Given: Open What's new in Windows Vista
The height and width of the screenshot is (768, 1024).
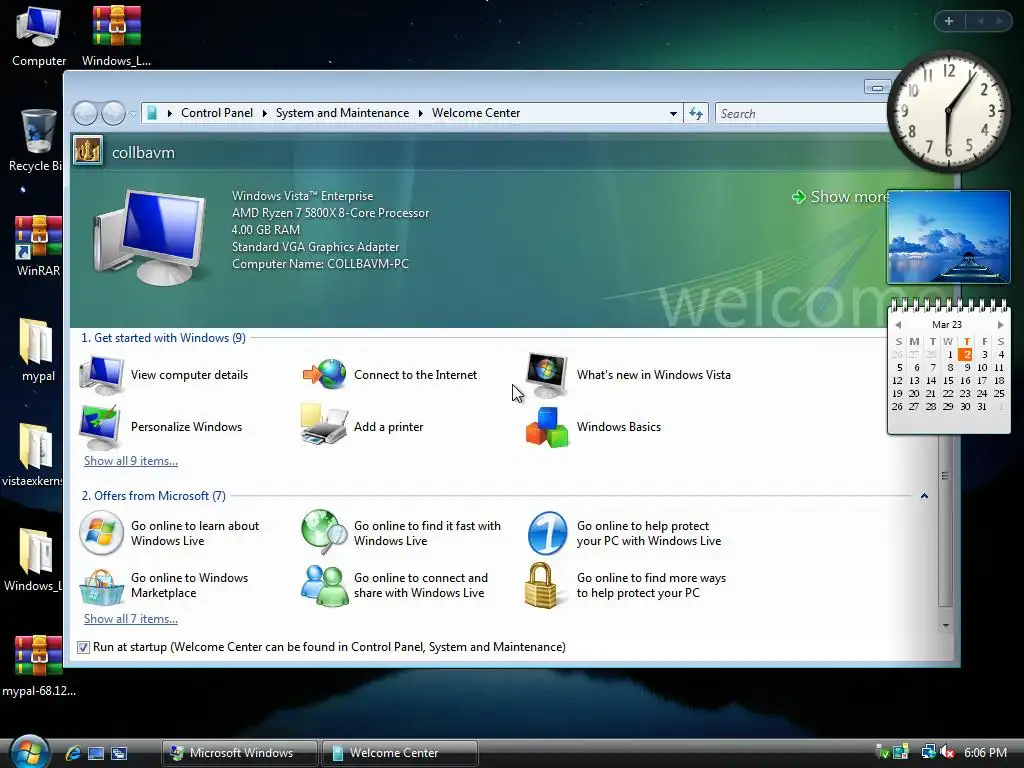Looking at the screenshot, I should [x=629, y=375].
